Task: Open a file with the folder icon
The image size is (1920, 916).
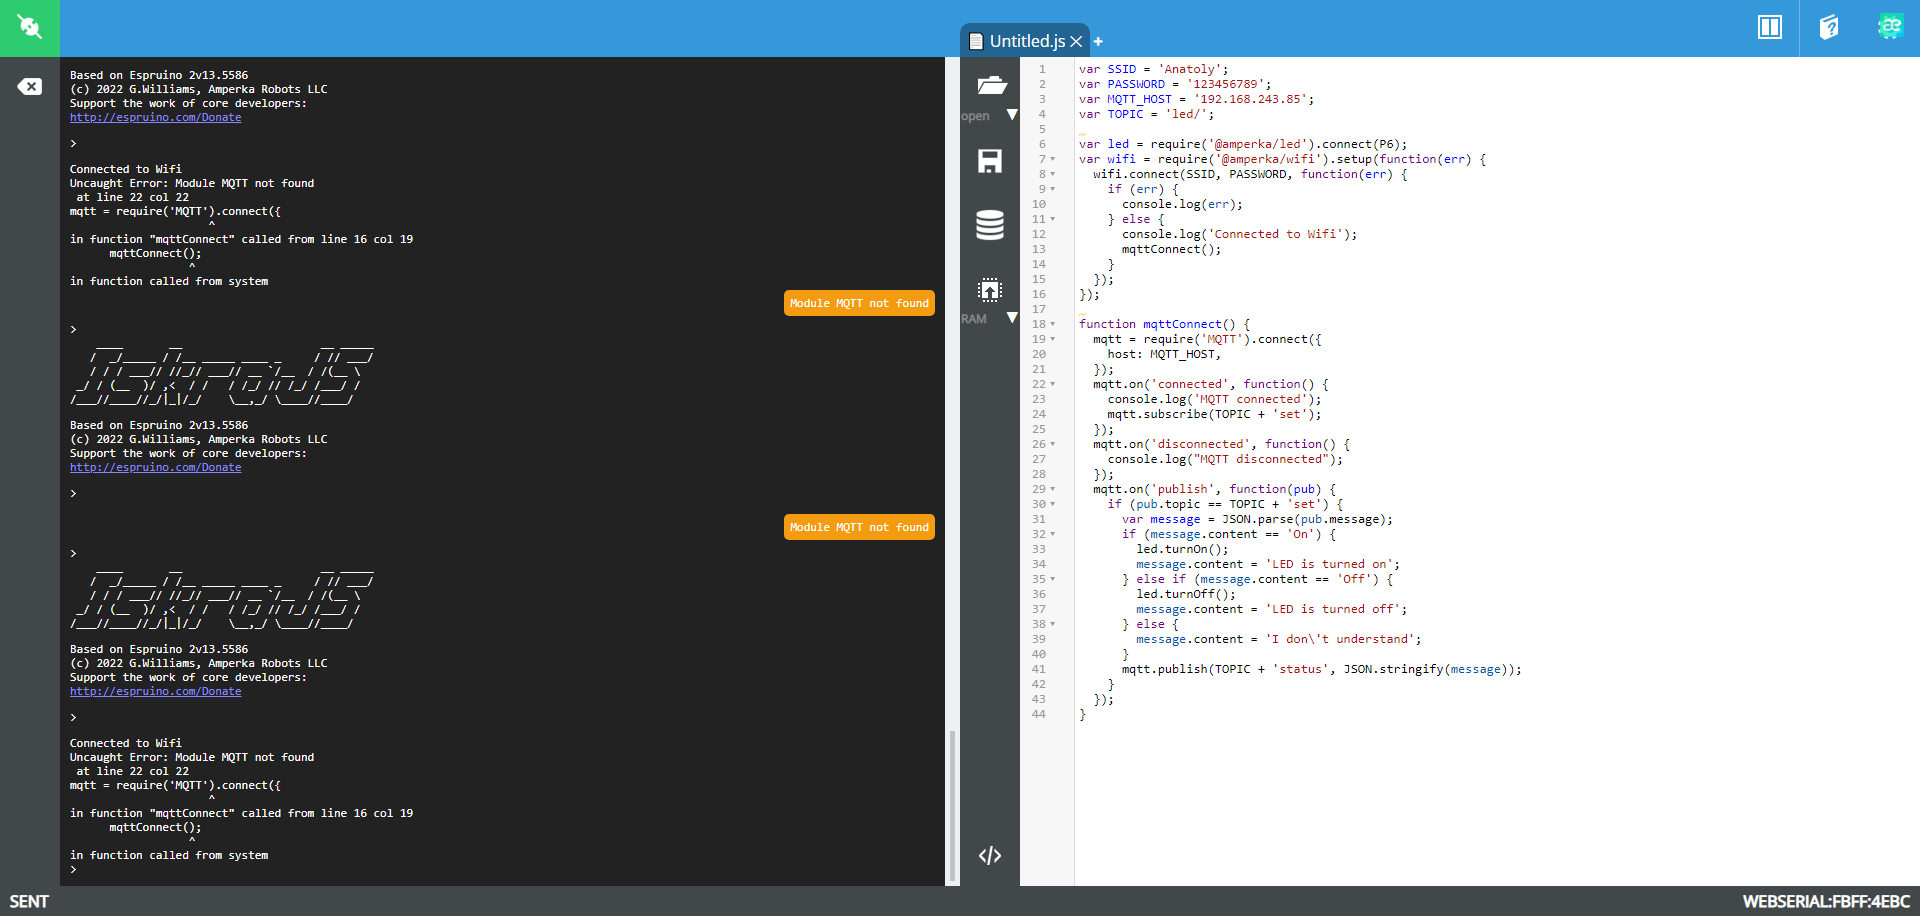Action: 990,85
